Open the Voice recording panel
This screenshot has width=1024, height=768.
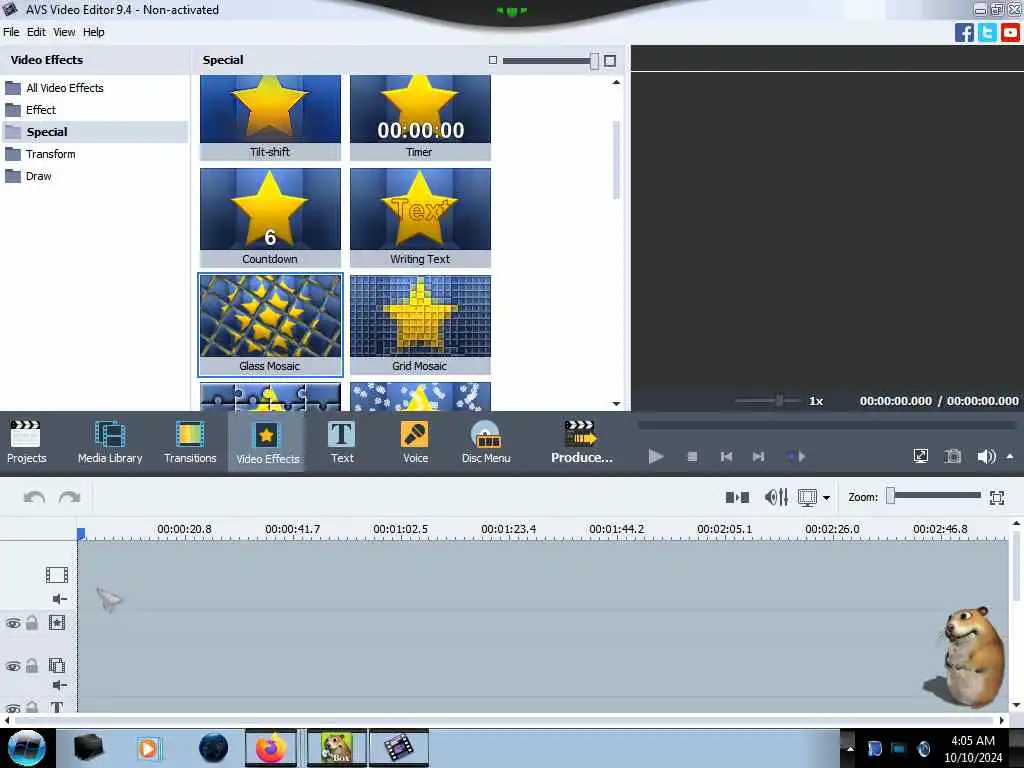pyautogui.click(x=415, y=441)
